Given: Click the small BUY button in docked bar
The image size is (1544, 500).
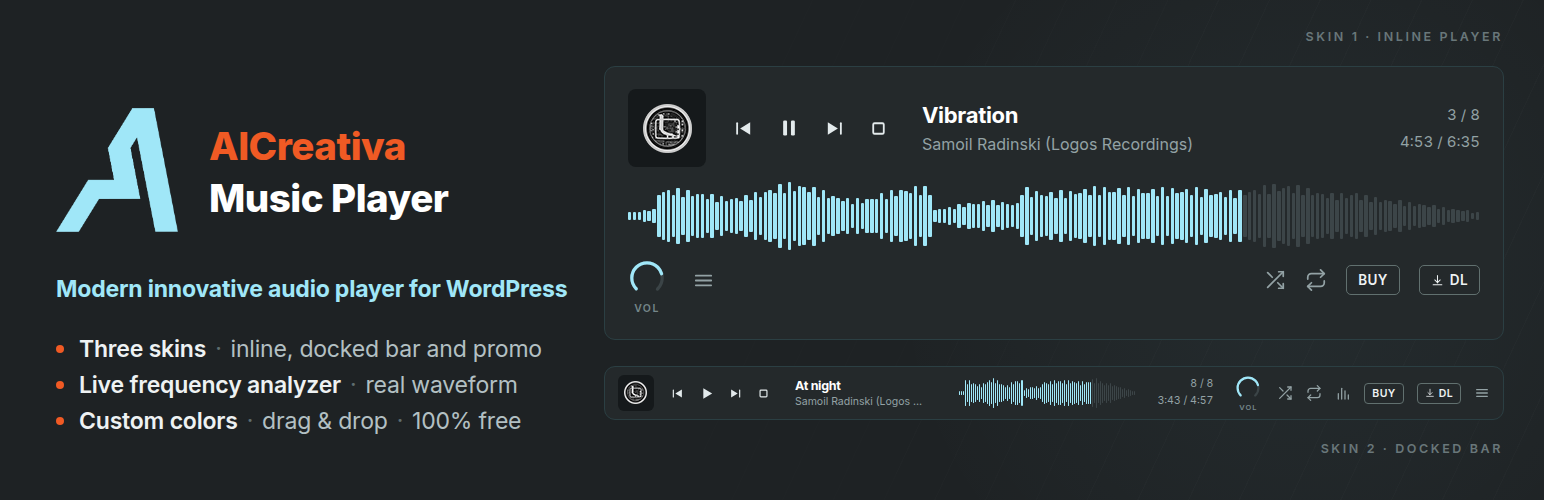Looking at the screenshot, I should (x=1384, y=393).
